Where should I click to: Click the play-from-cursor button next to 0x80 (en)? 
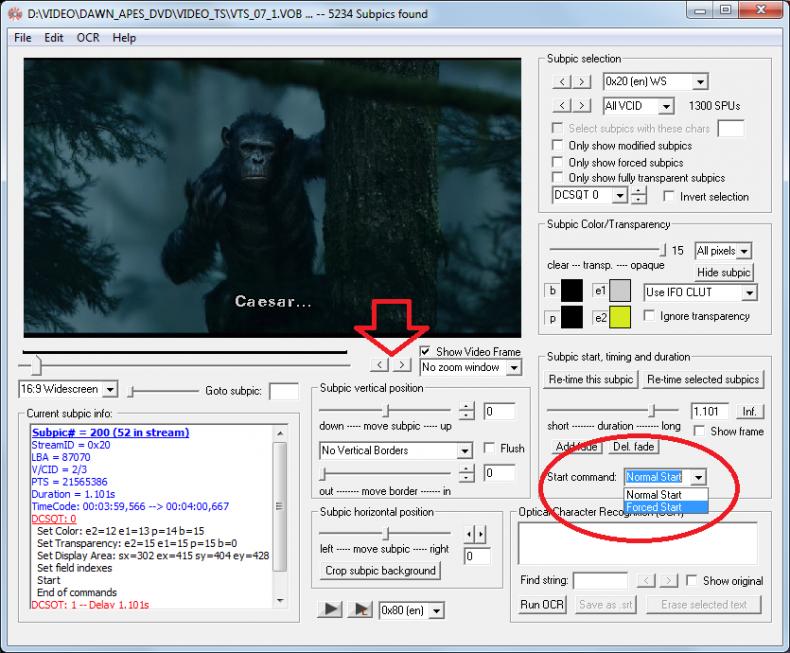[x=361, y=610]
